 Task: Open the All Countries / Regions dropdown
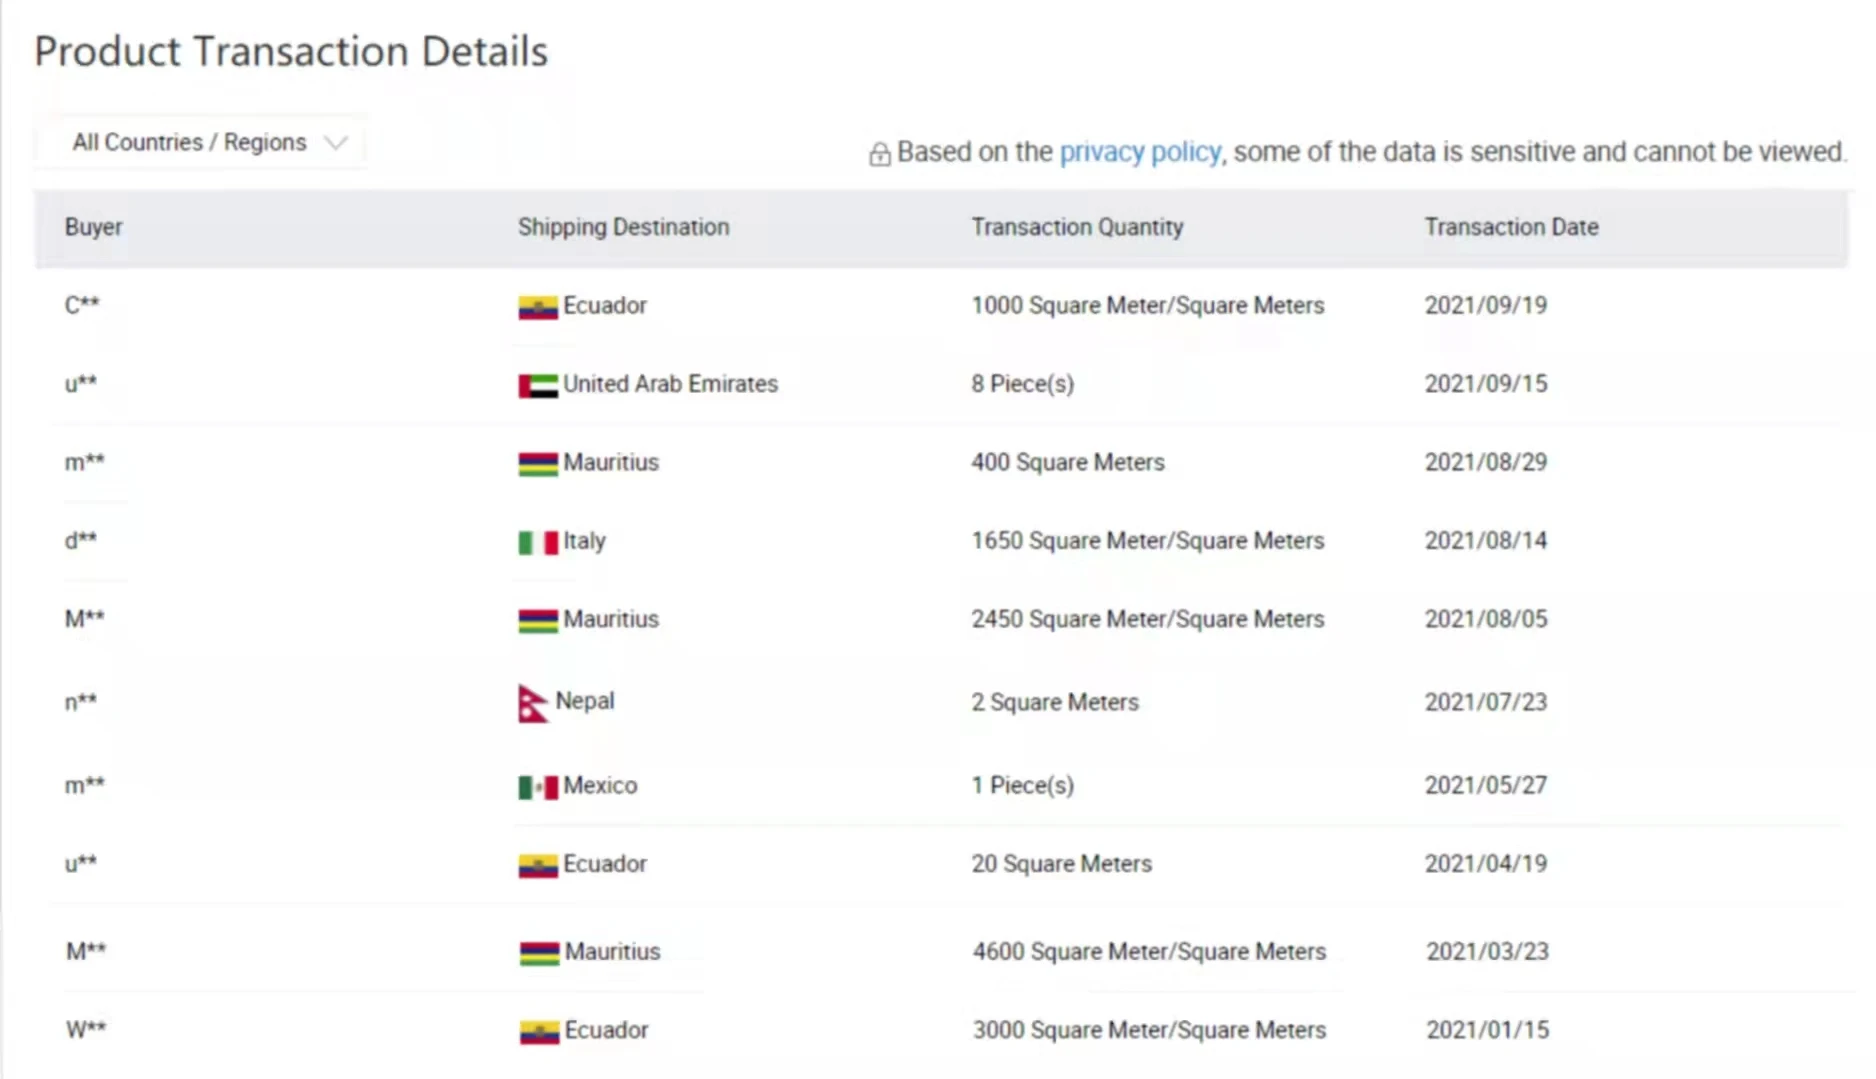208,143
